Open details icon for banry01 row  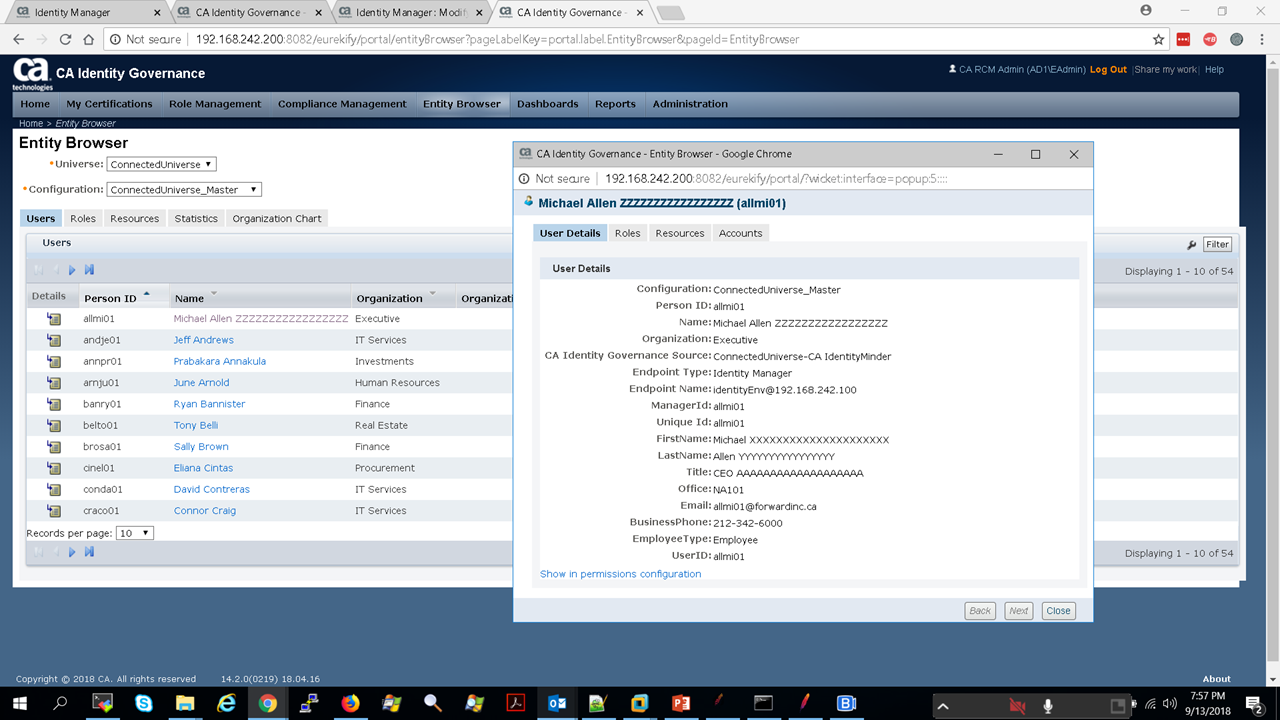coord(54,404)
